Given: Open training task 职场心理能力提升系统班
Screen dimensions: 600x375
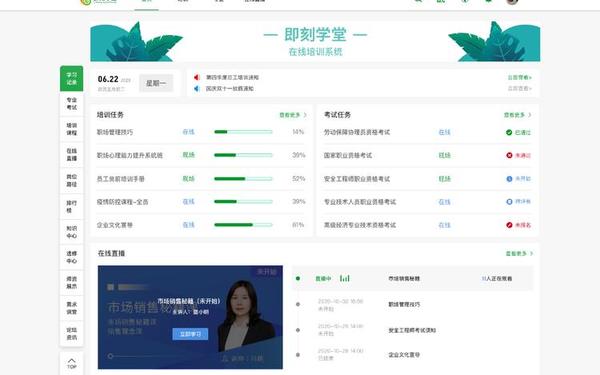Looking at the screenshot, I should 130,155.
